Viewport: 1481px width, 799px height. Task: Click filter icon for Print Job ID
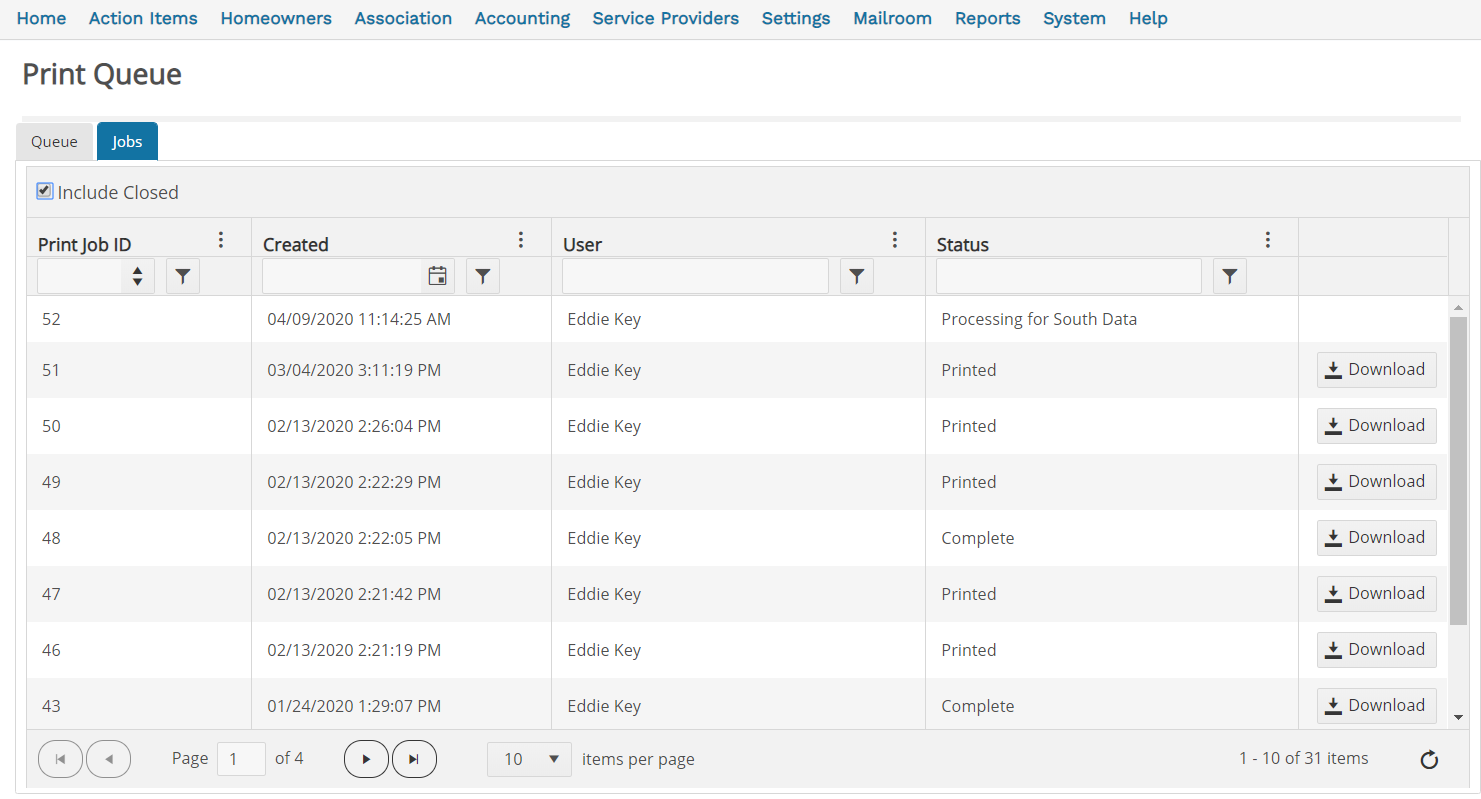(x=182, y=276)
